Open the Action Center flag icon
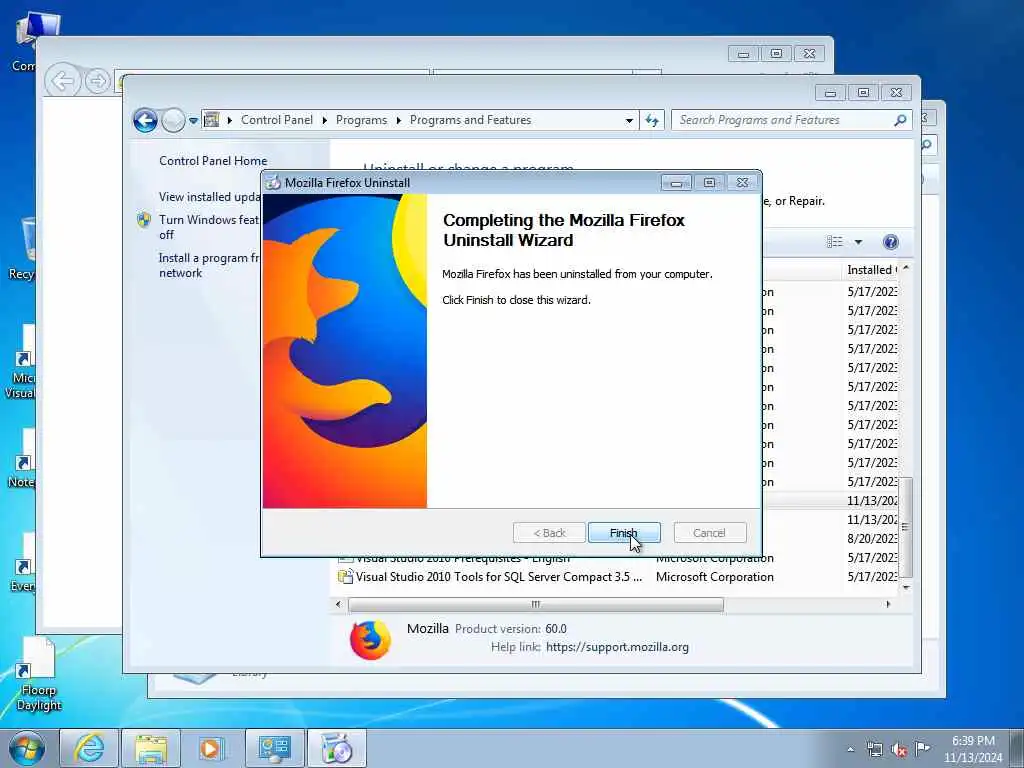Viewport: 1024px width, 768px height. coord(922,748)
